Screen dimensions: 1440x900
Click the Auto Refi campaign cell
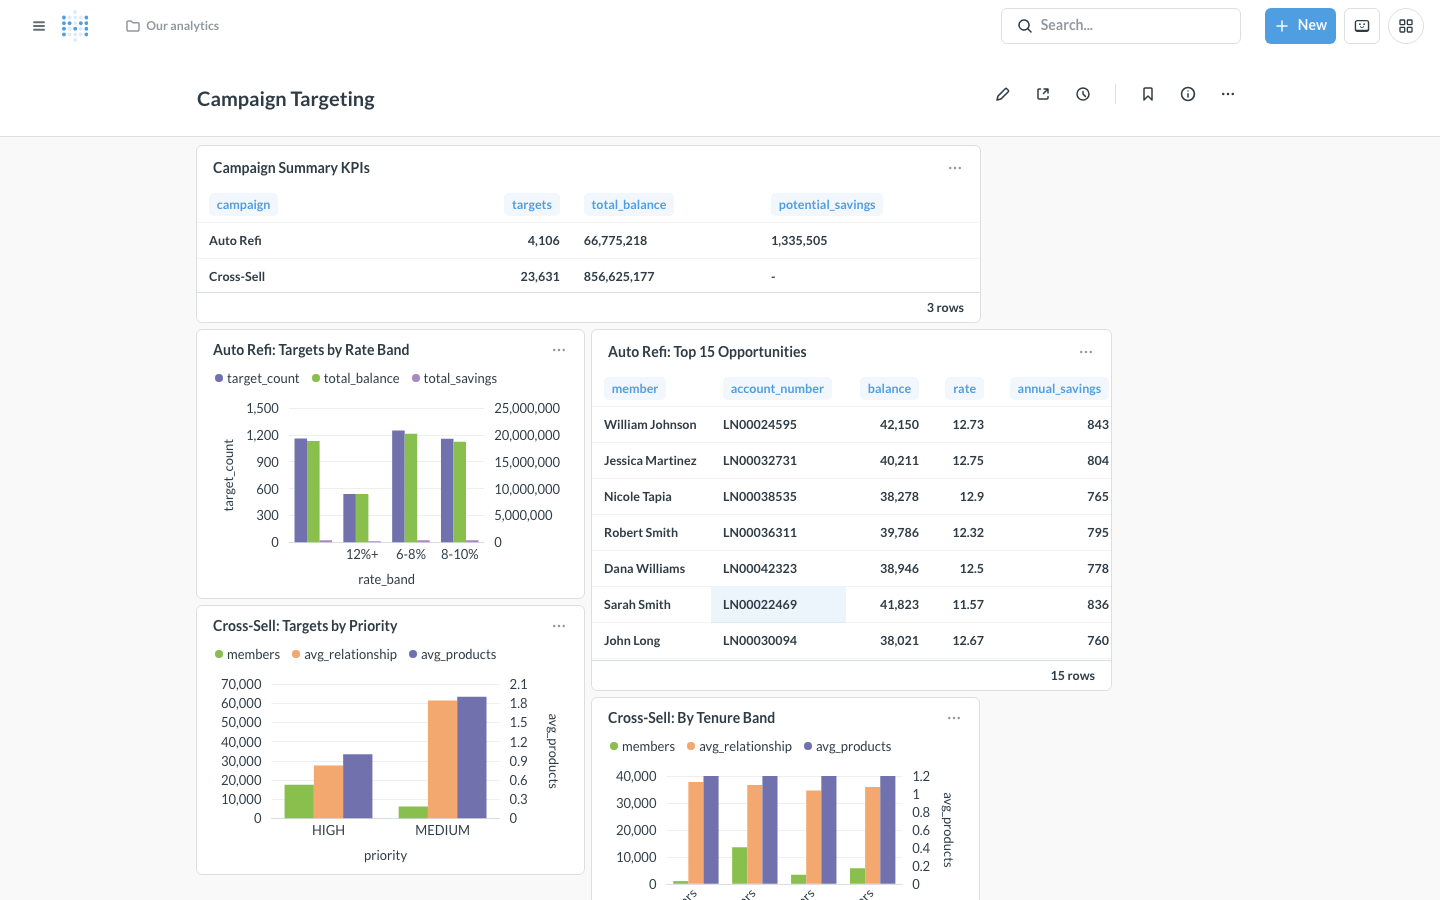tap(235, 241)
